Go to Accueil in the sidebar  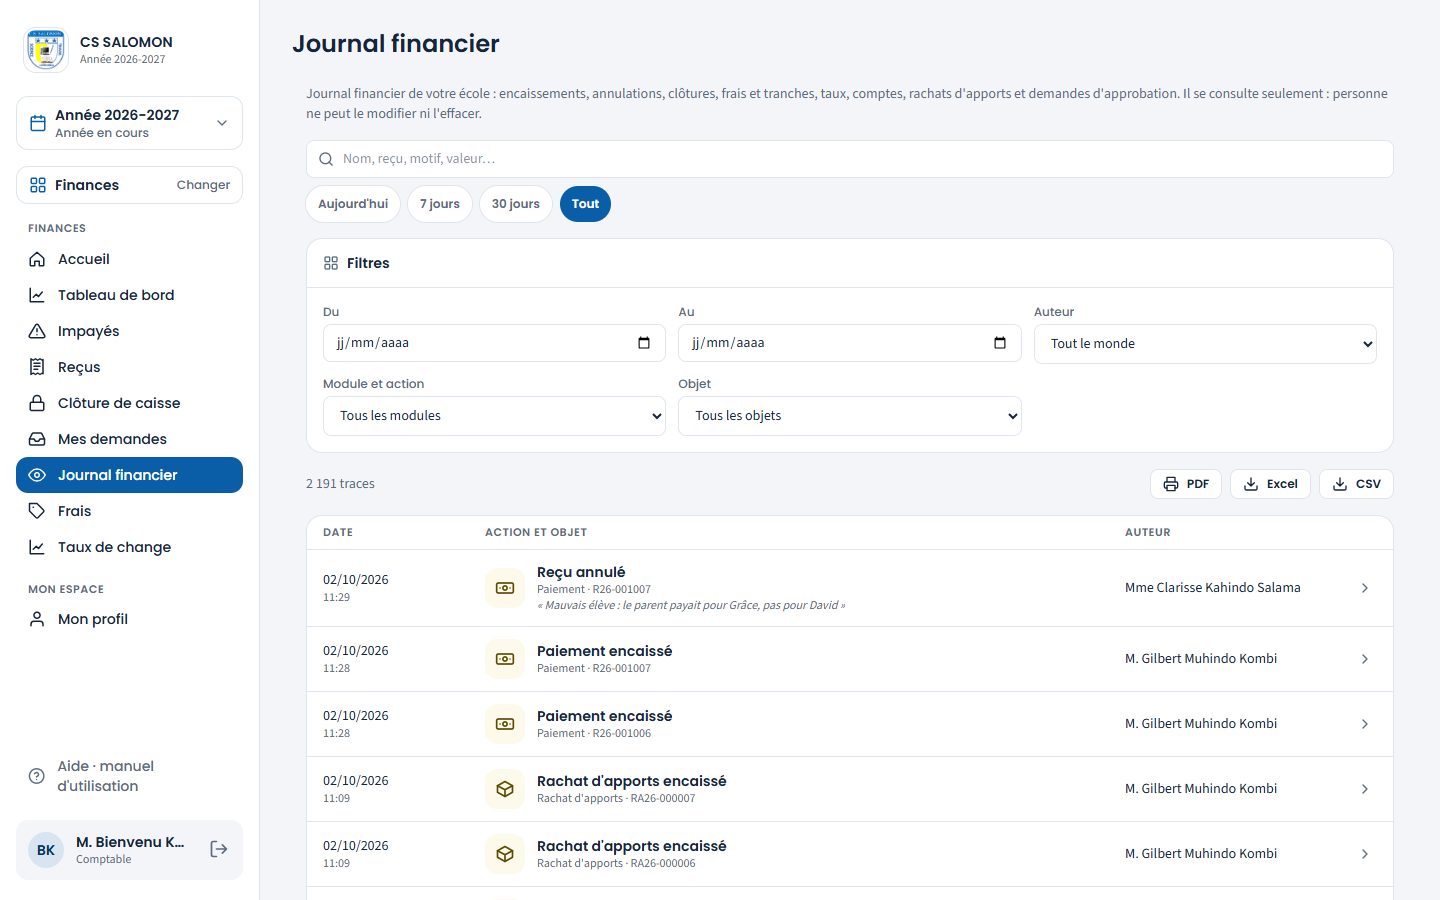[129, 259]
